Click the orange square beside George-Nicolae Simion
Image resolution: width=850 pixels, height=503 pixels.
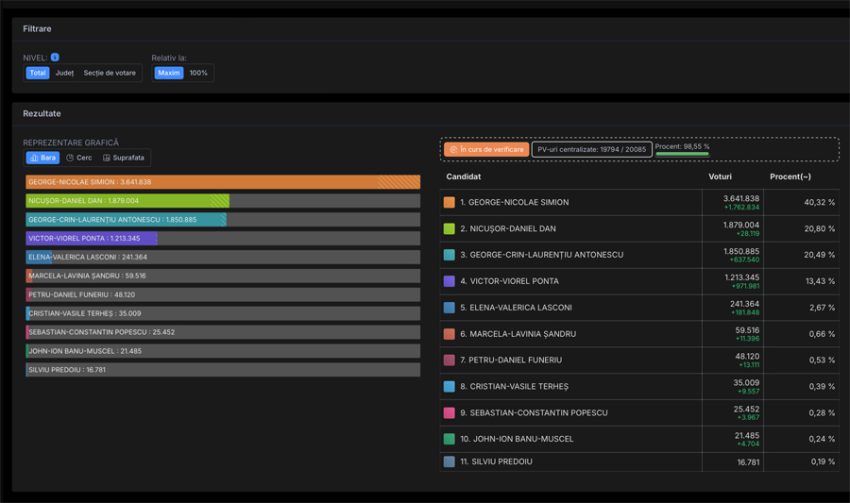click(x=449, y=202)
